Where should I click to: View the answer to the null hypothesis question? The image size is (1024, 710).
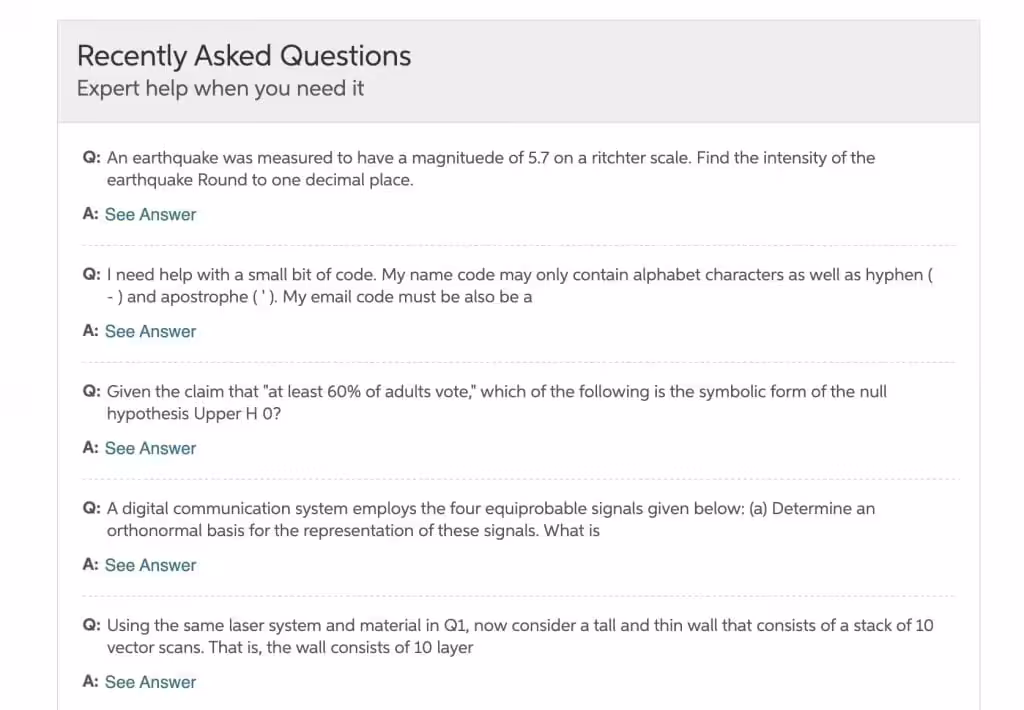click(150, 448)
